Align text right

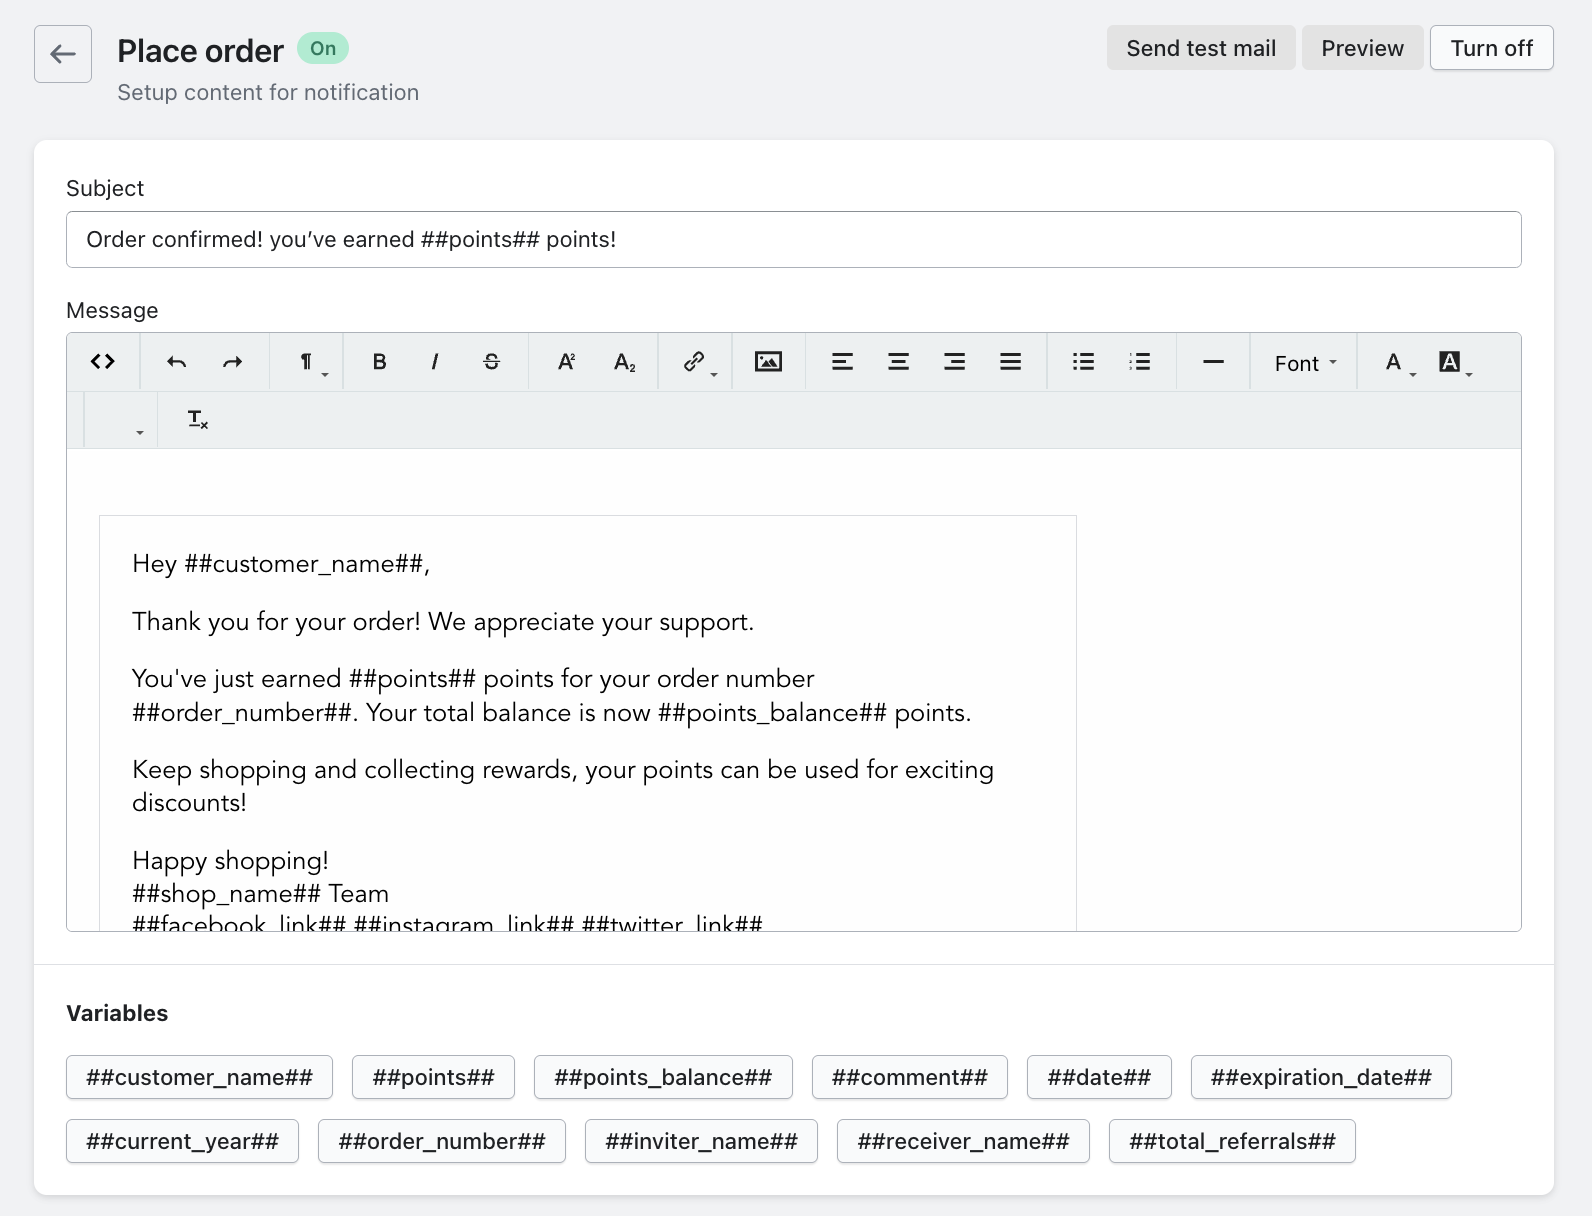tap(954, 362)
